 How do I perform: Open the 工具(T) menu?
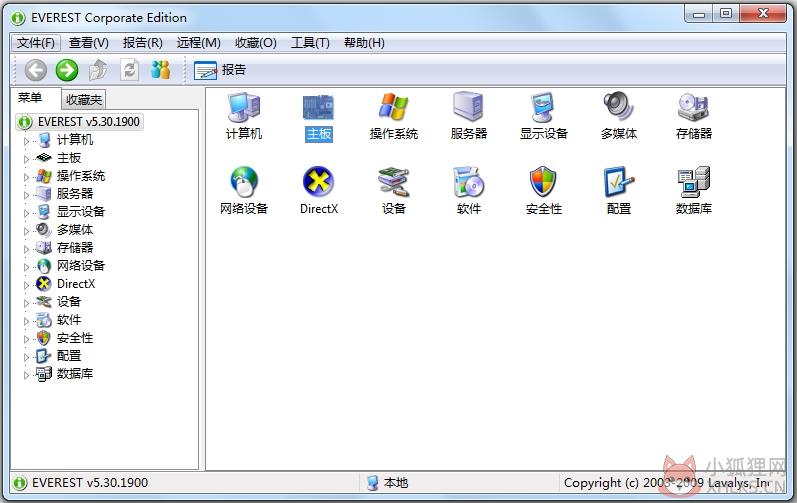pos(310,43)
